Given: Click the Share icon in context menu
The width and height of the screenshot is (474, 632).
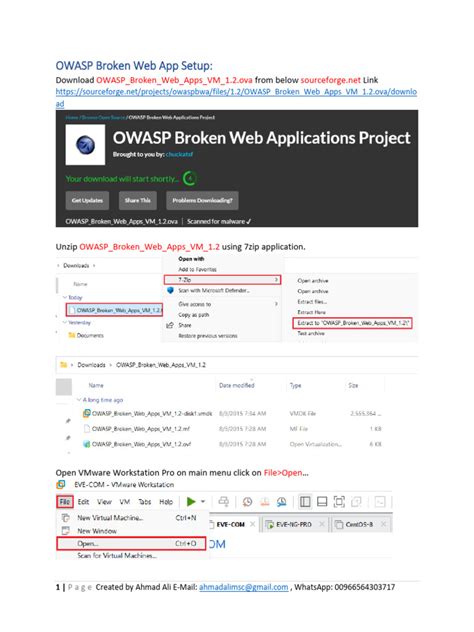Looking at the screenshot, I should point(170,325).
